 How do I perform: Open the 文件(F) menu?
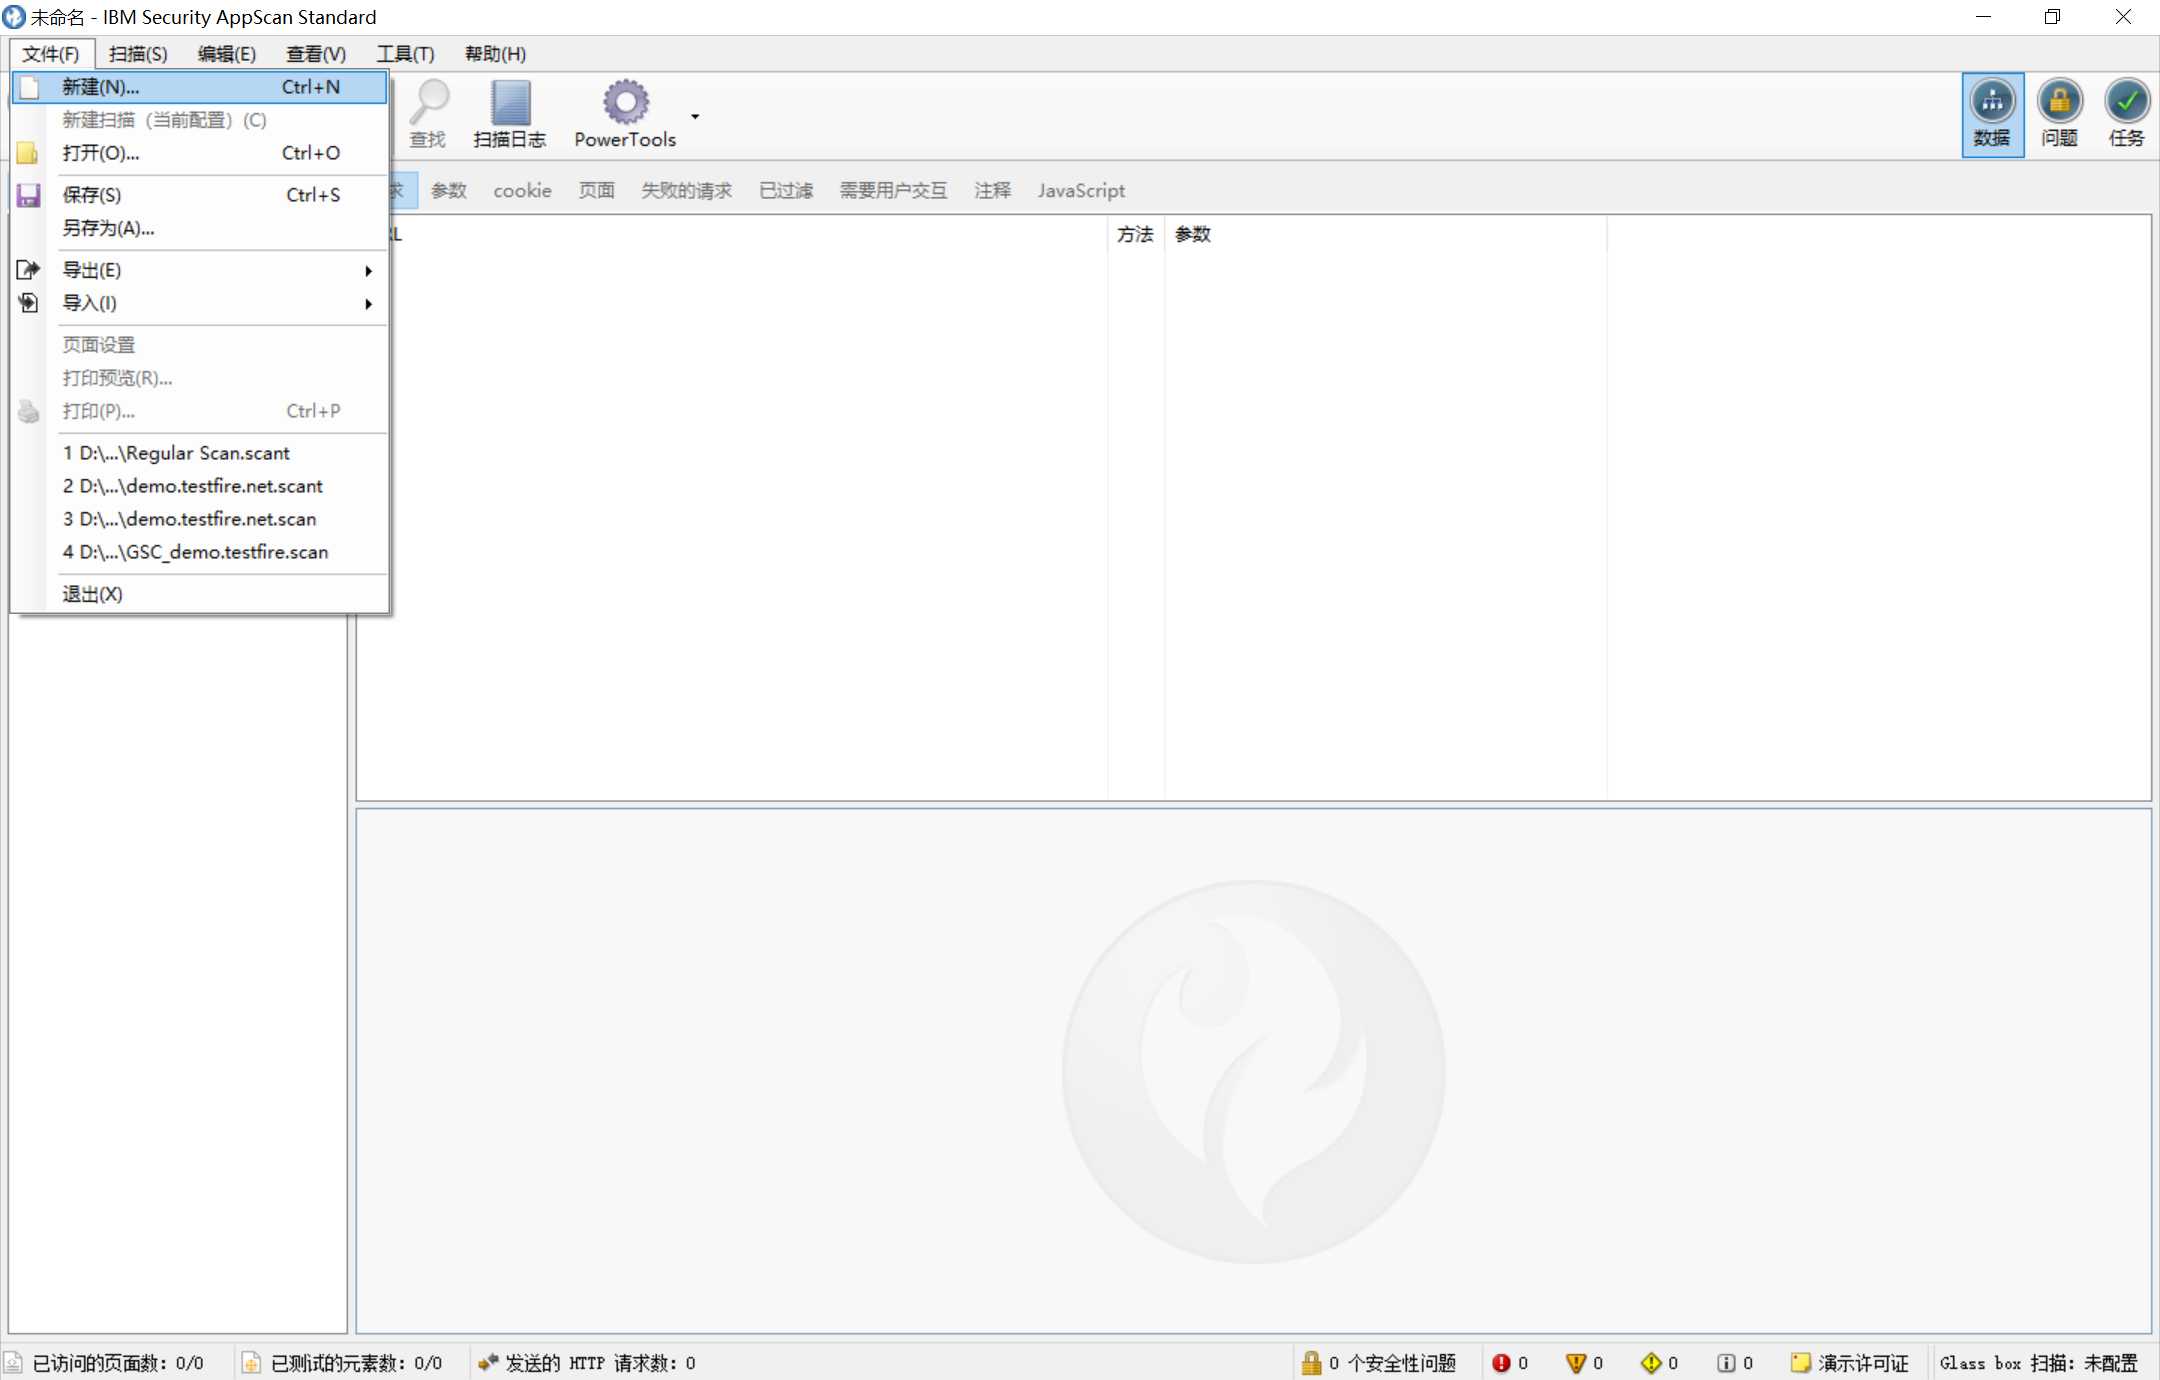pos(51,54)
